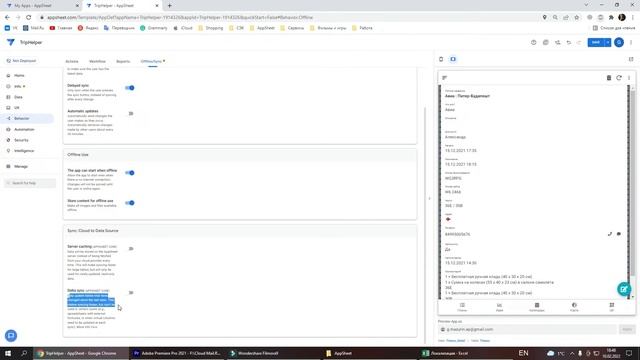Open the Security section in sidebar
Viewport: 640px width, 360px height.
pyautogui.click(x=21, y=140)
